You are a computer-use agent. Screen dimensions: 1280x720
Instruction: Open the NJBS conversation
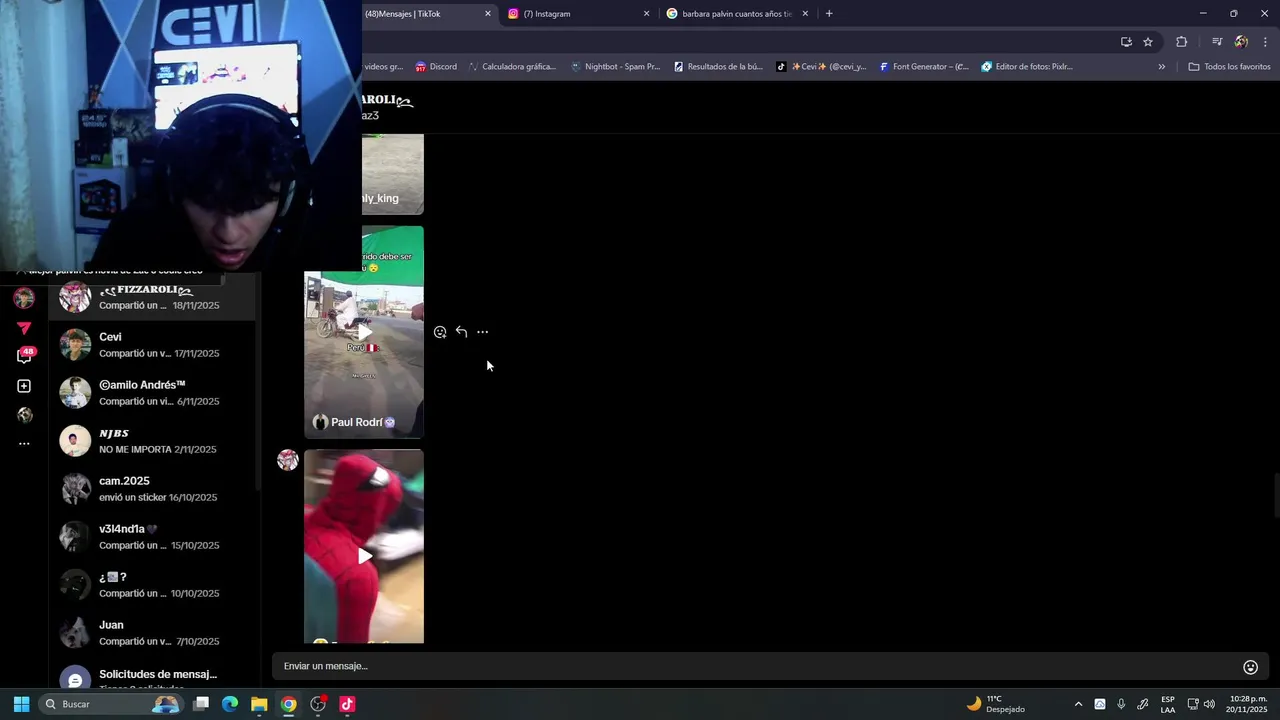[x=152, y=441]
